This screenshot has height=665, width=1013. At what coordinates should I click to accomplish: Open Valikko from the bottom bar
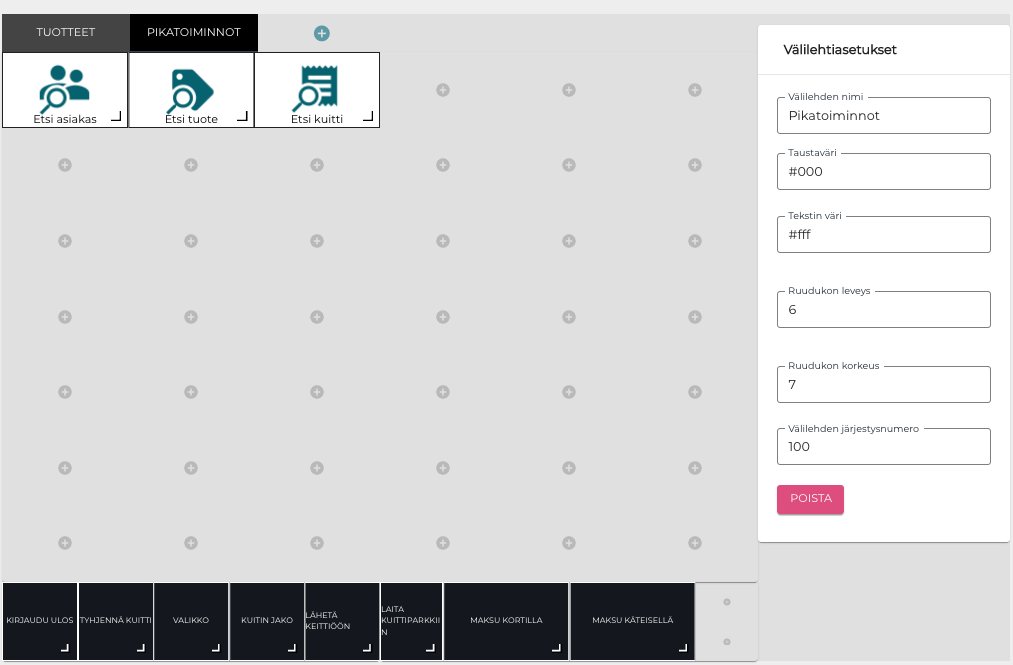(x=191, y=620)
